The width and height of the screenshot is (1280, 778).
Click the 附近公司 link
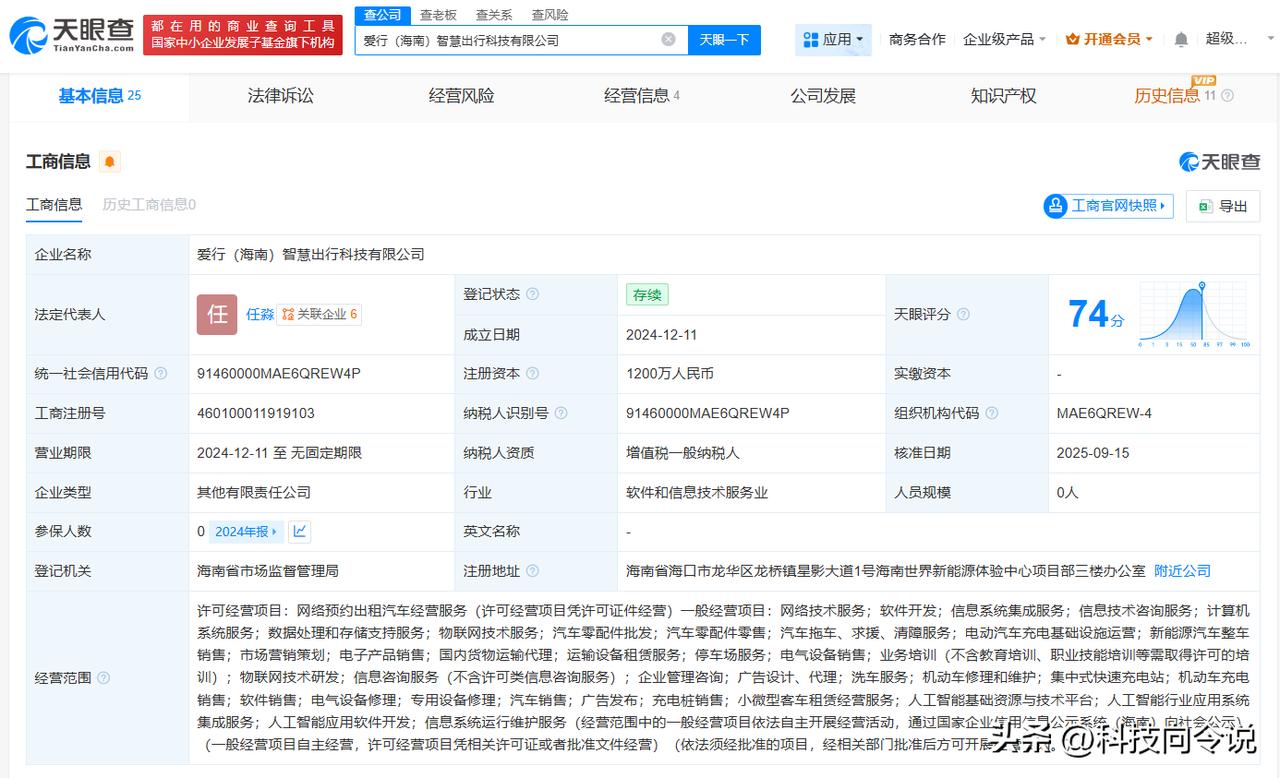(x=1182, y=571)
